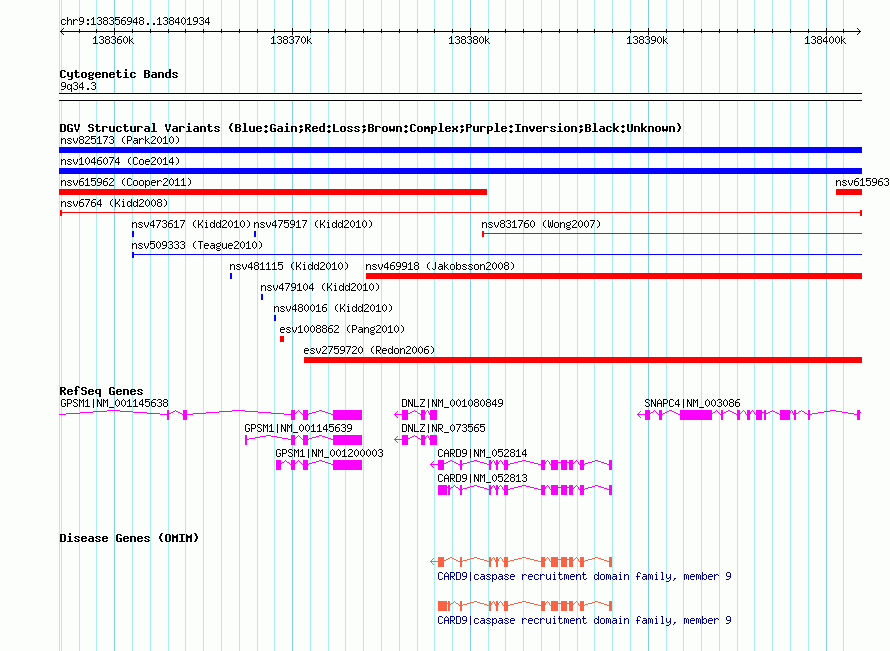
Task: Click the nsv615963 red bar at right edge
Action: [x=849, y=192]
